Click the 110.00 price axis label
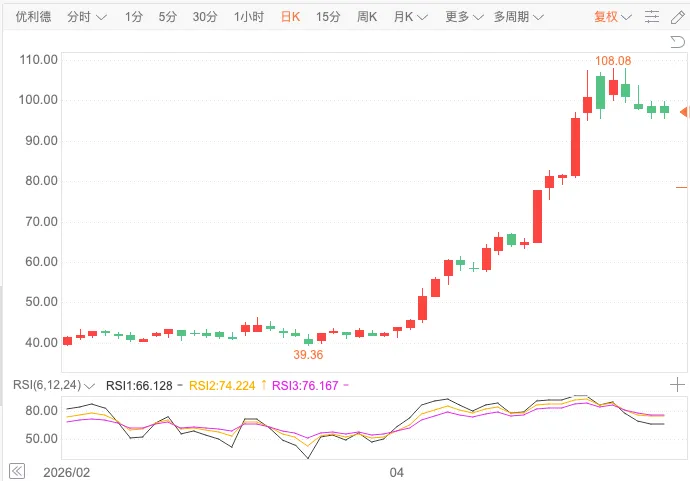Screen dimensions: 690x481 (39, 60)
